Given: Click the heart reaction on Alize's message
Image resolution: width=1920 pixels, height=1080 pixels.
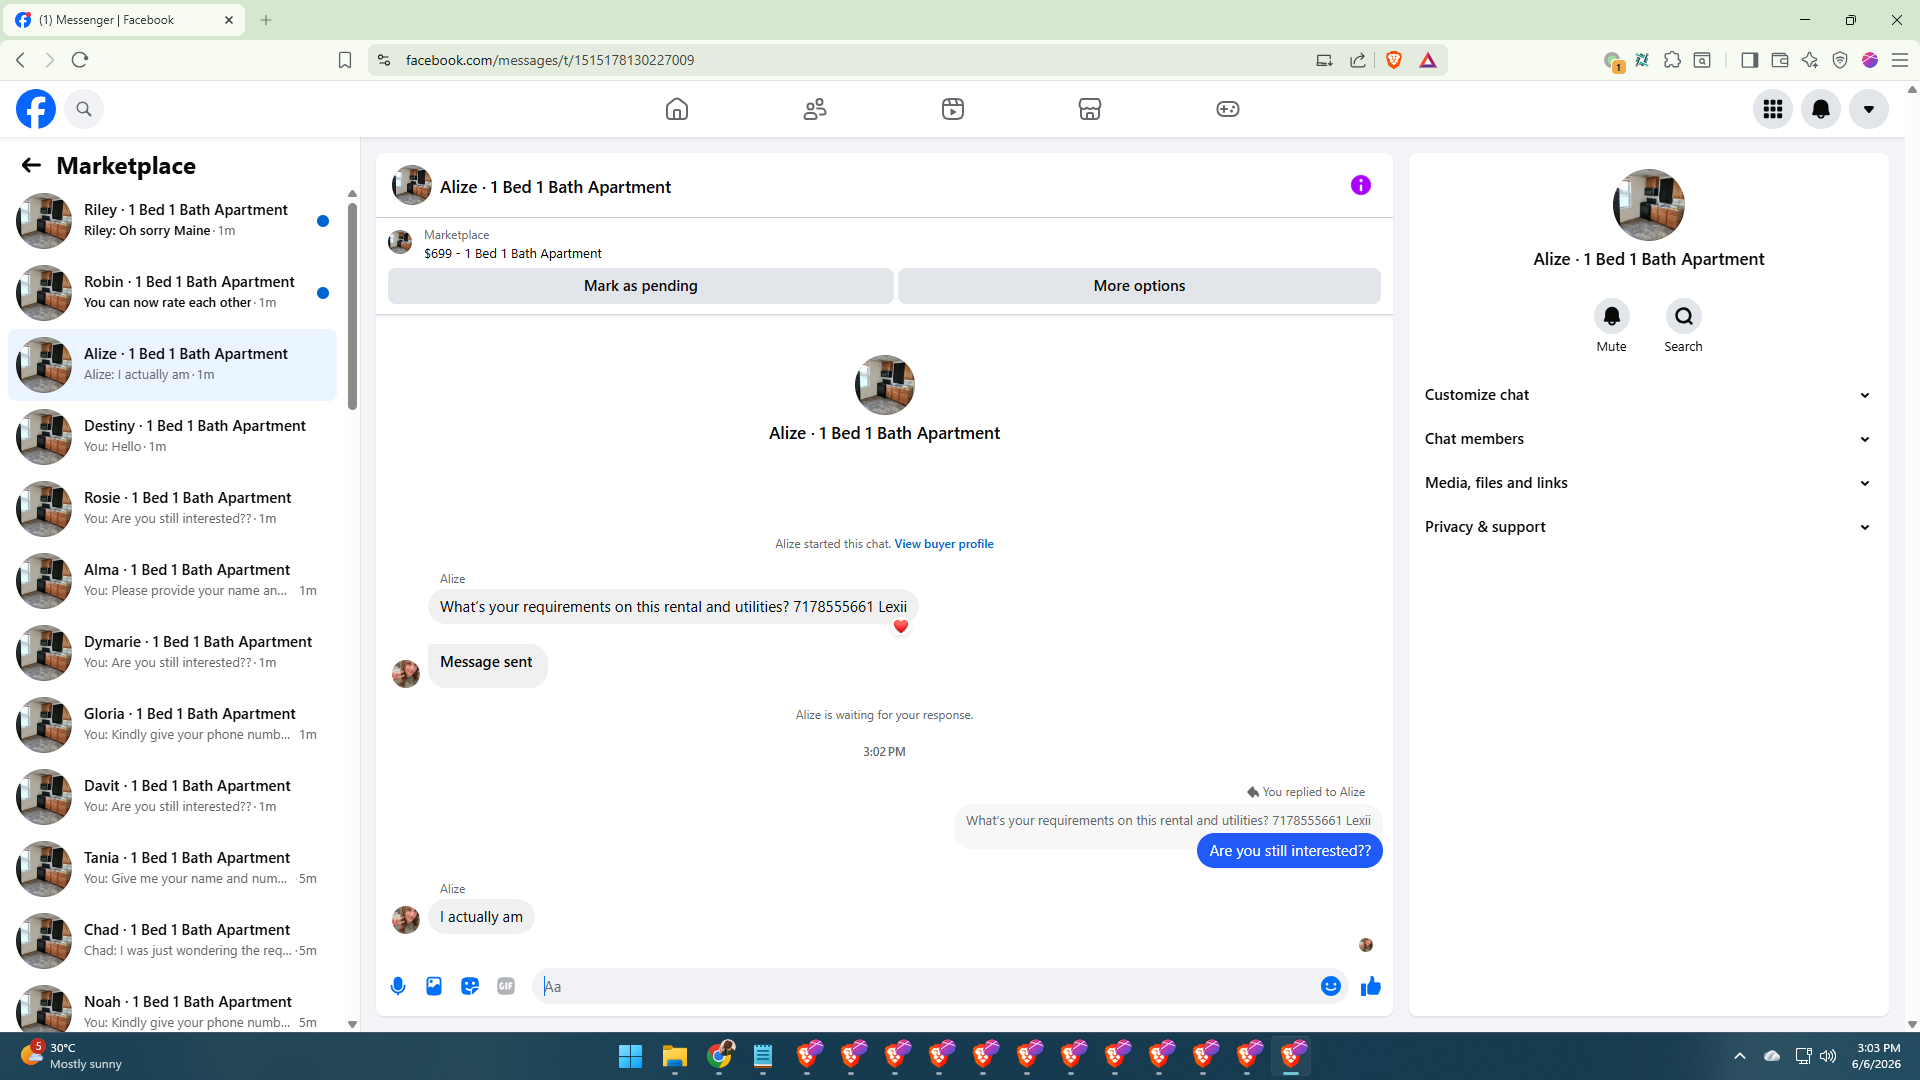Looking at the screenshot, I should [x=901, y=627].
